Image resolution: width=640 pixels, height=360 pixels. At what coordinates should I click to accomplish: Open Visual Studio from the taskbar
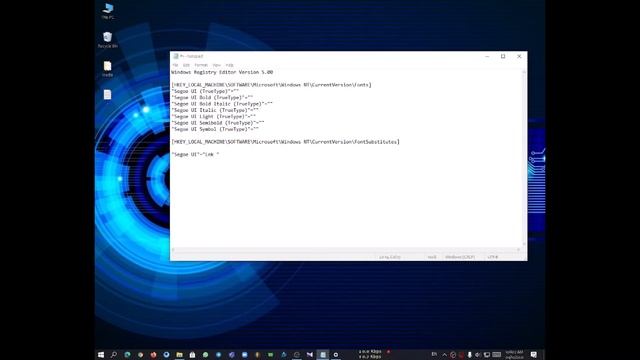[310, 355]
